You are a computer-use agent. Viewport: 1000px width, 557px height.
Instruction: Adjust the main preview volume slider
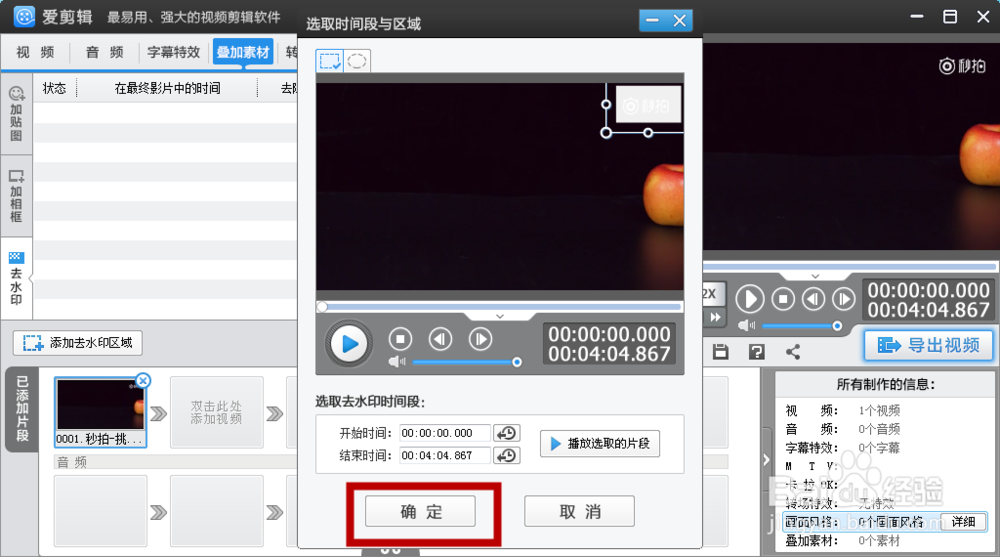802,326
